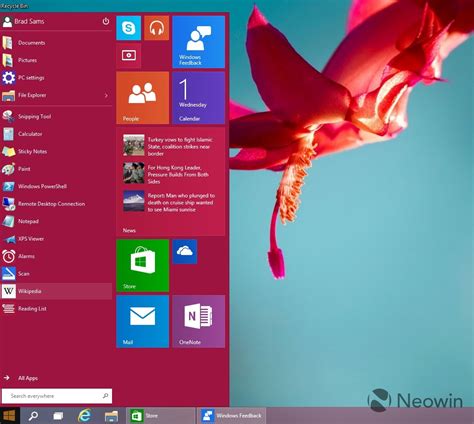474x424 pixels.
Task: Launch Paint
Action: click(x=57, y=169)
